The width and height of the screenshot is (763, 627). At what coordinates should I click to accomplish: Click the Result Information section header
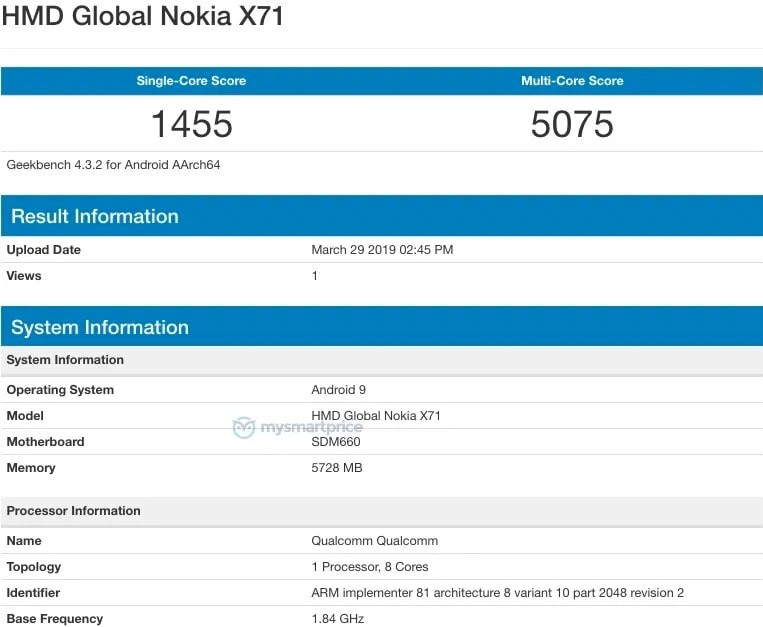pos(382,216)
